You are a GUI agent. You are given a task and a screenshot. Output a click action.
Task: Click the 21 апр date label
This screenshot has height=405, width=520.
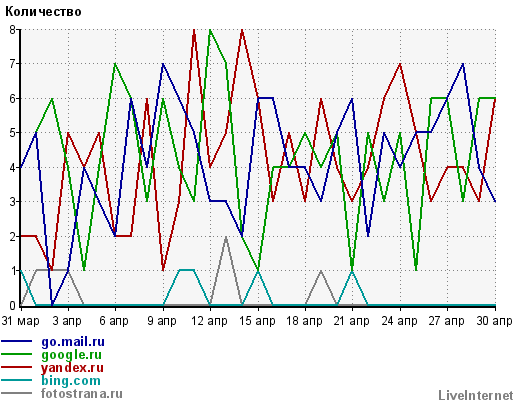pyautogui.click(x=352, y=321)
